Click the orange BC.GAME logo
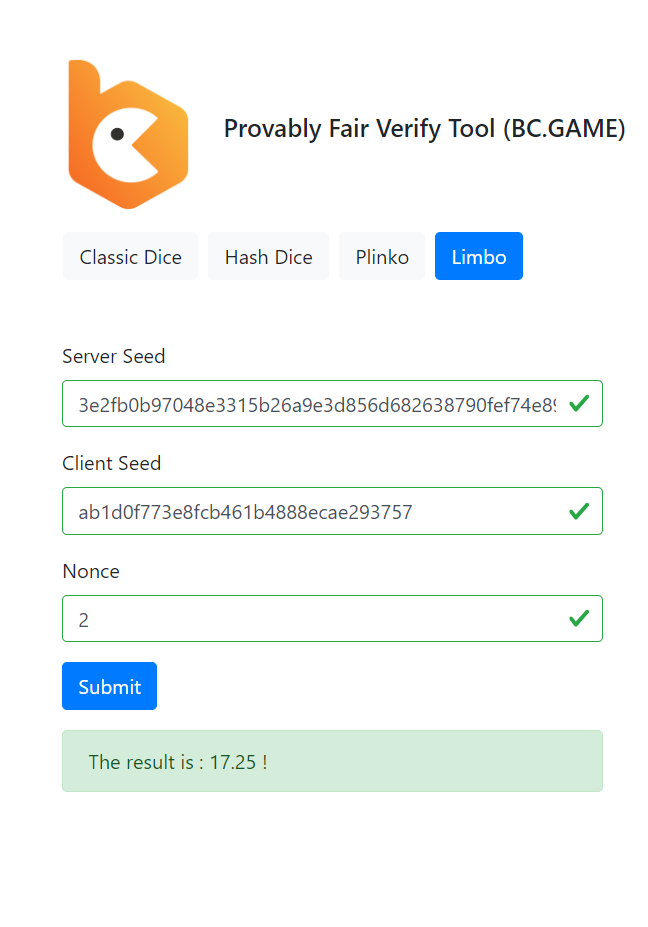This screenshot has width=648, height=927. pyautogui.click(x=128, y=134)
